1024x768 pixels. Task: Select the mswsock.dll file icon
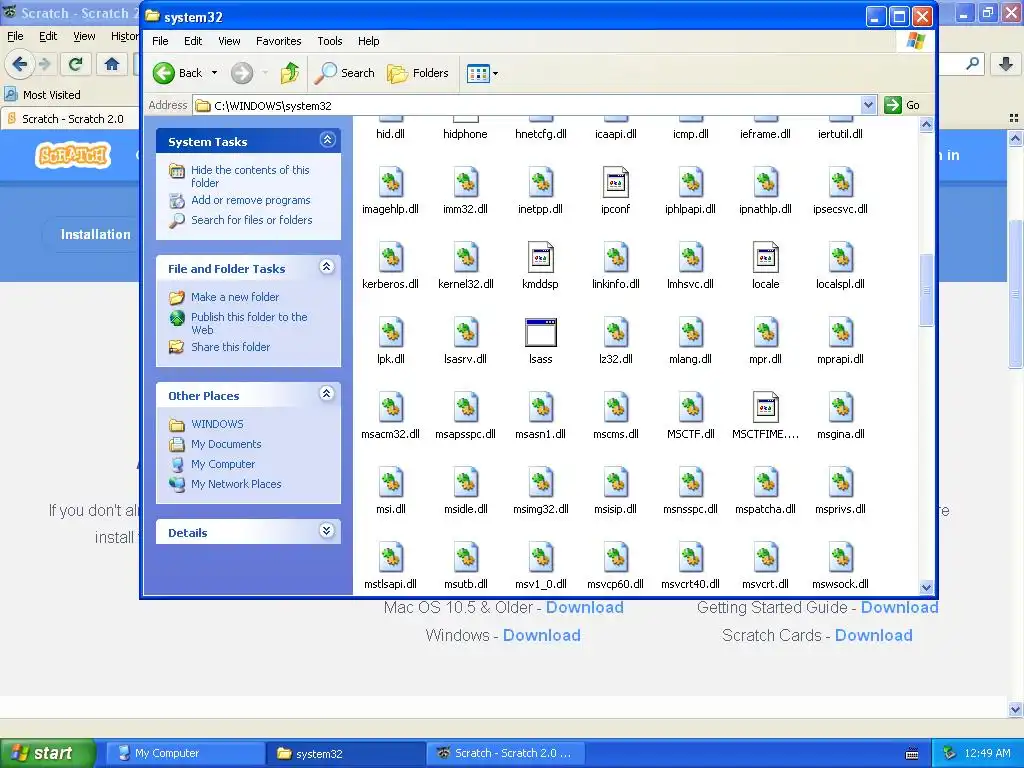click(x=840, y=558)
